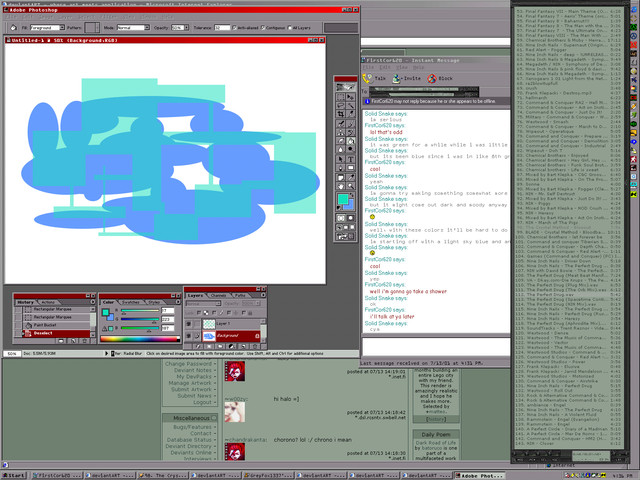Select the Airbrush tool

point(340,123)
